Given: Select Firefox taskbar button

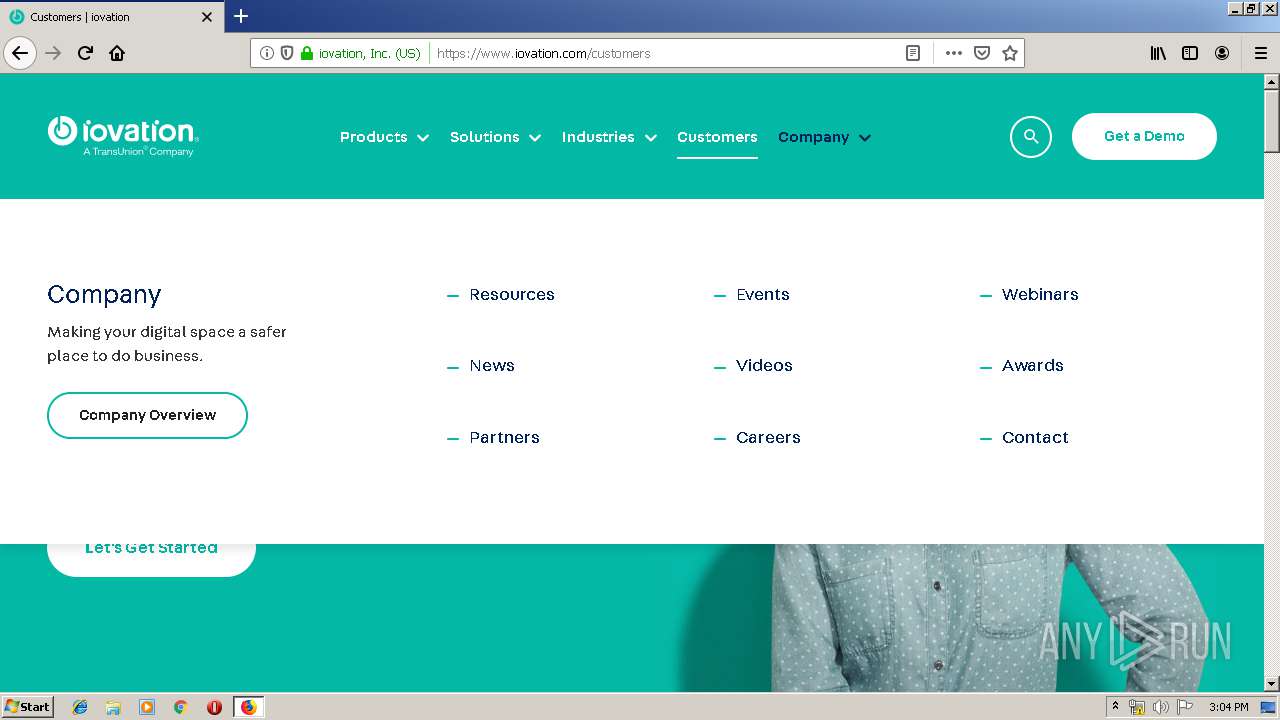Looking at the screenshot, I should tap(248, 707).
